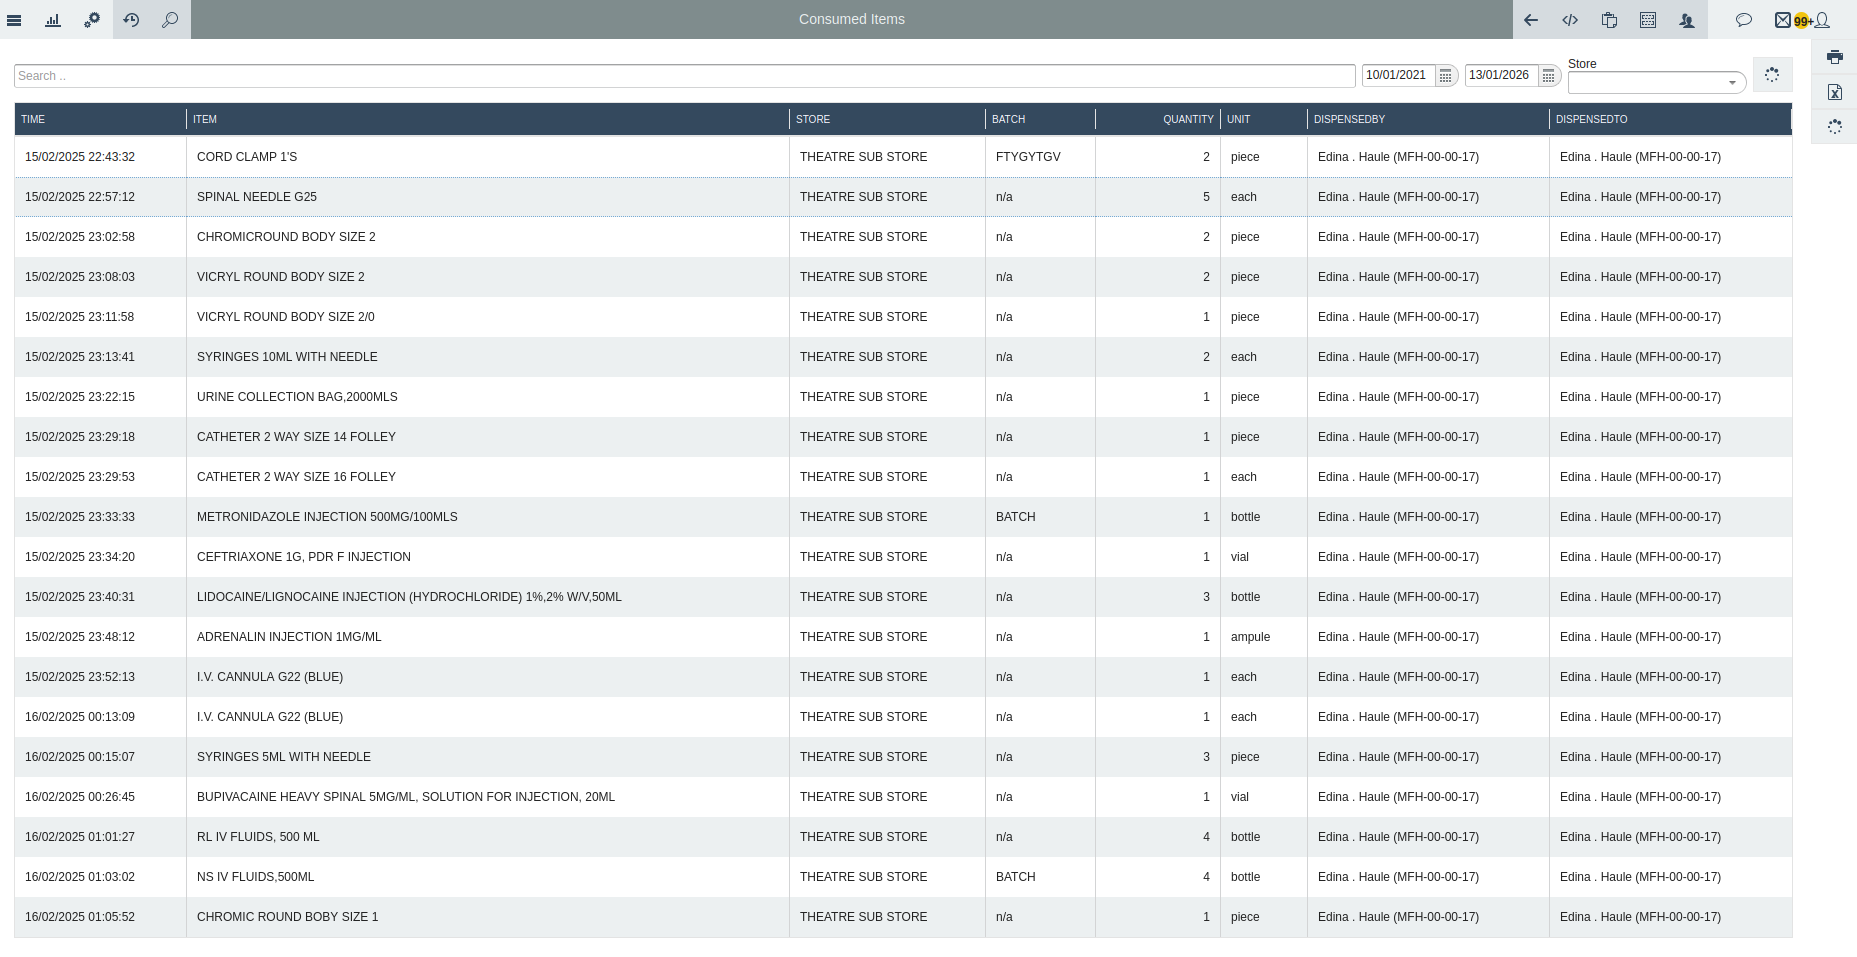Image resolution: width=1857 pixels, height=957 pixels.
Task: Click time cell 15/02/2025 22:43:32
Action: (100, 157)
